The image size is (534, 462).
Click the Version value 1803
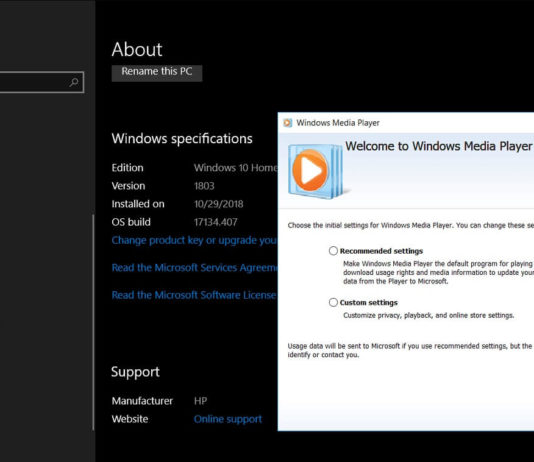click(x=204, y=186)
